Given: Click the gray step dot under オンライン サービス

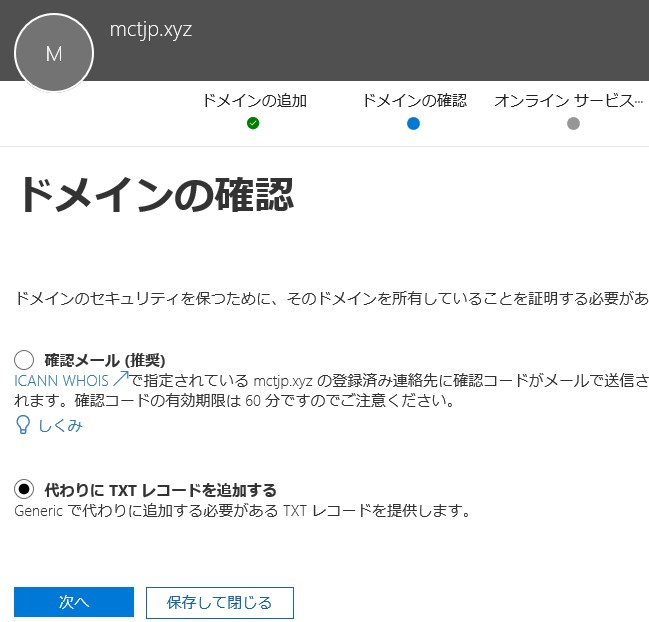Looking at the screenshot, I should click(x=573, y=123).
